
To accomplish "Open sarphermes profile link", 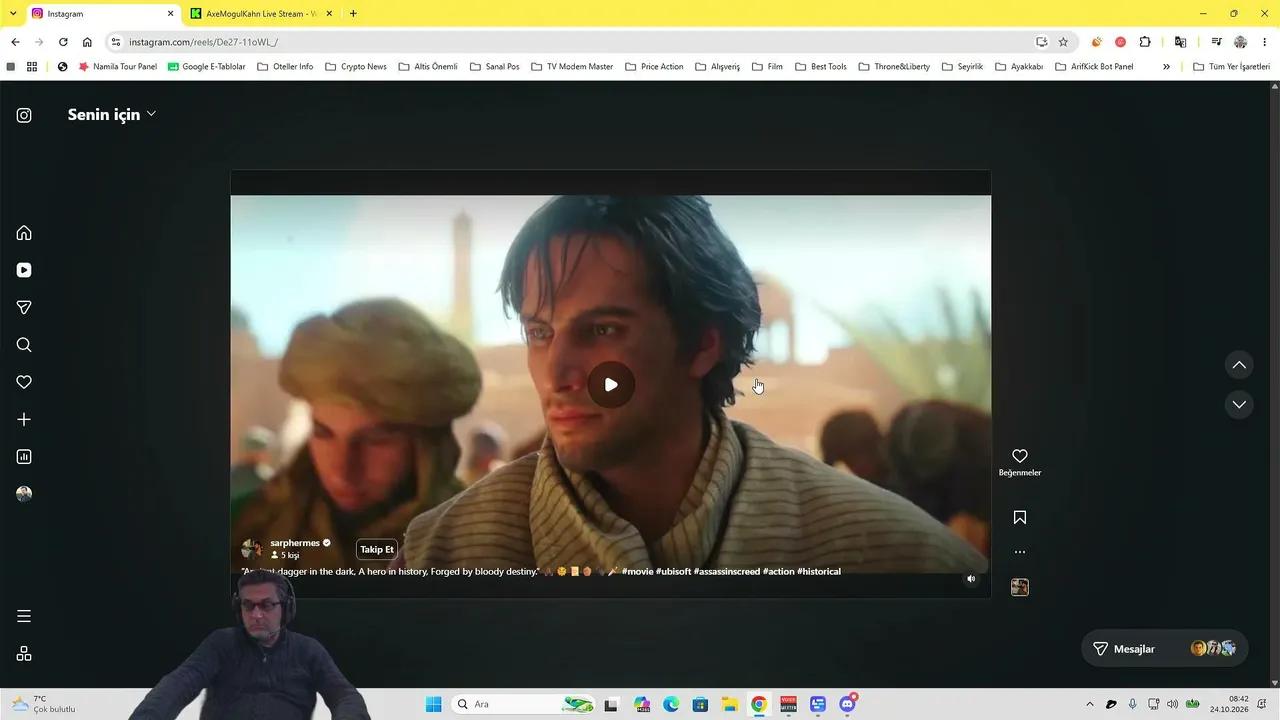I will coord(295,543).
